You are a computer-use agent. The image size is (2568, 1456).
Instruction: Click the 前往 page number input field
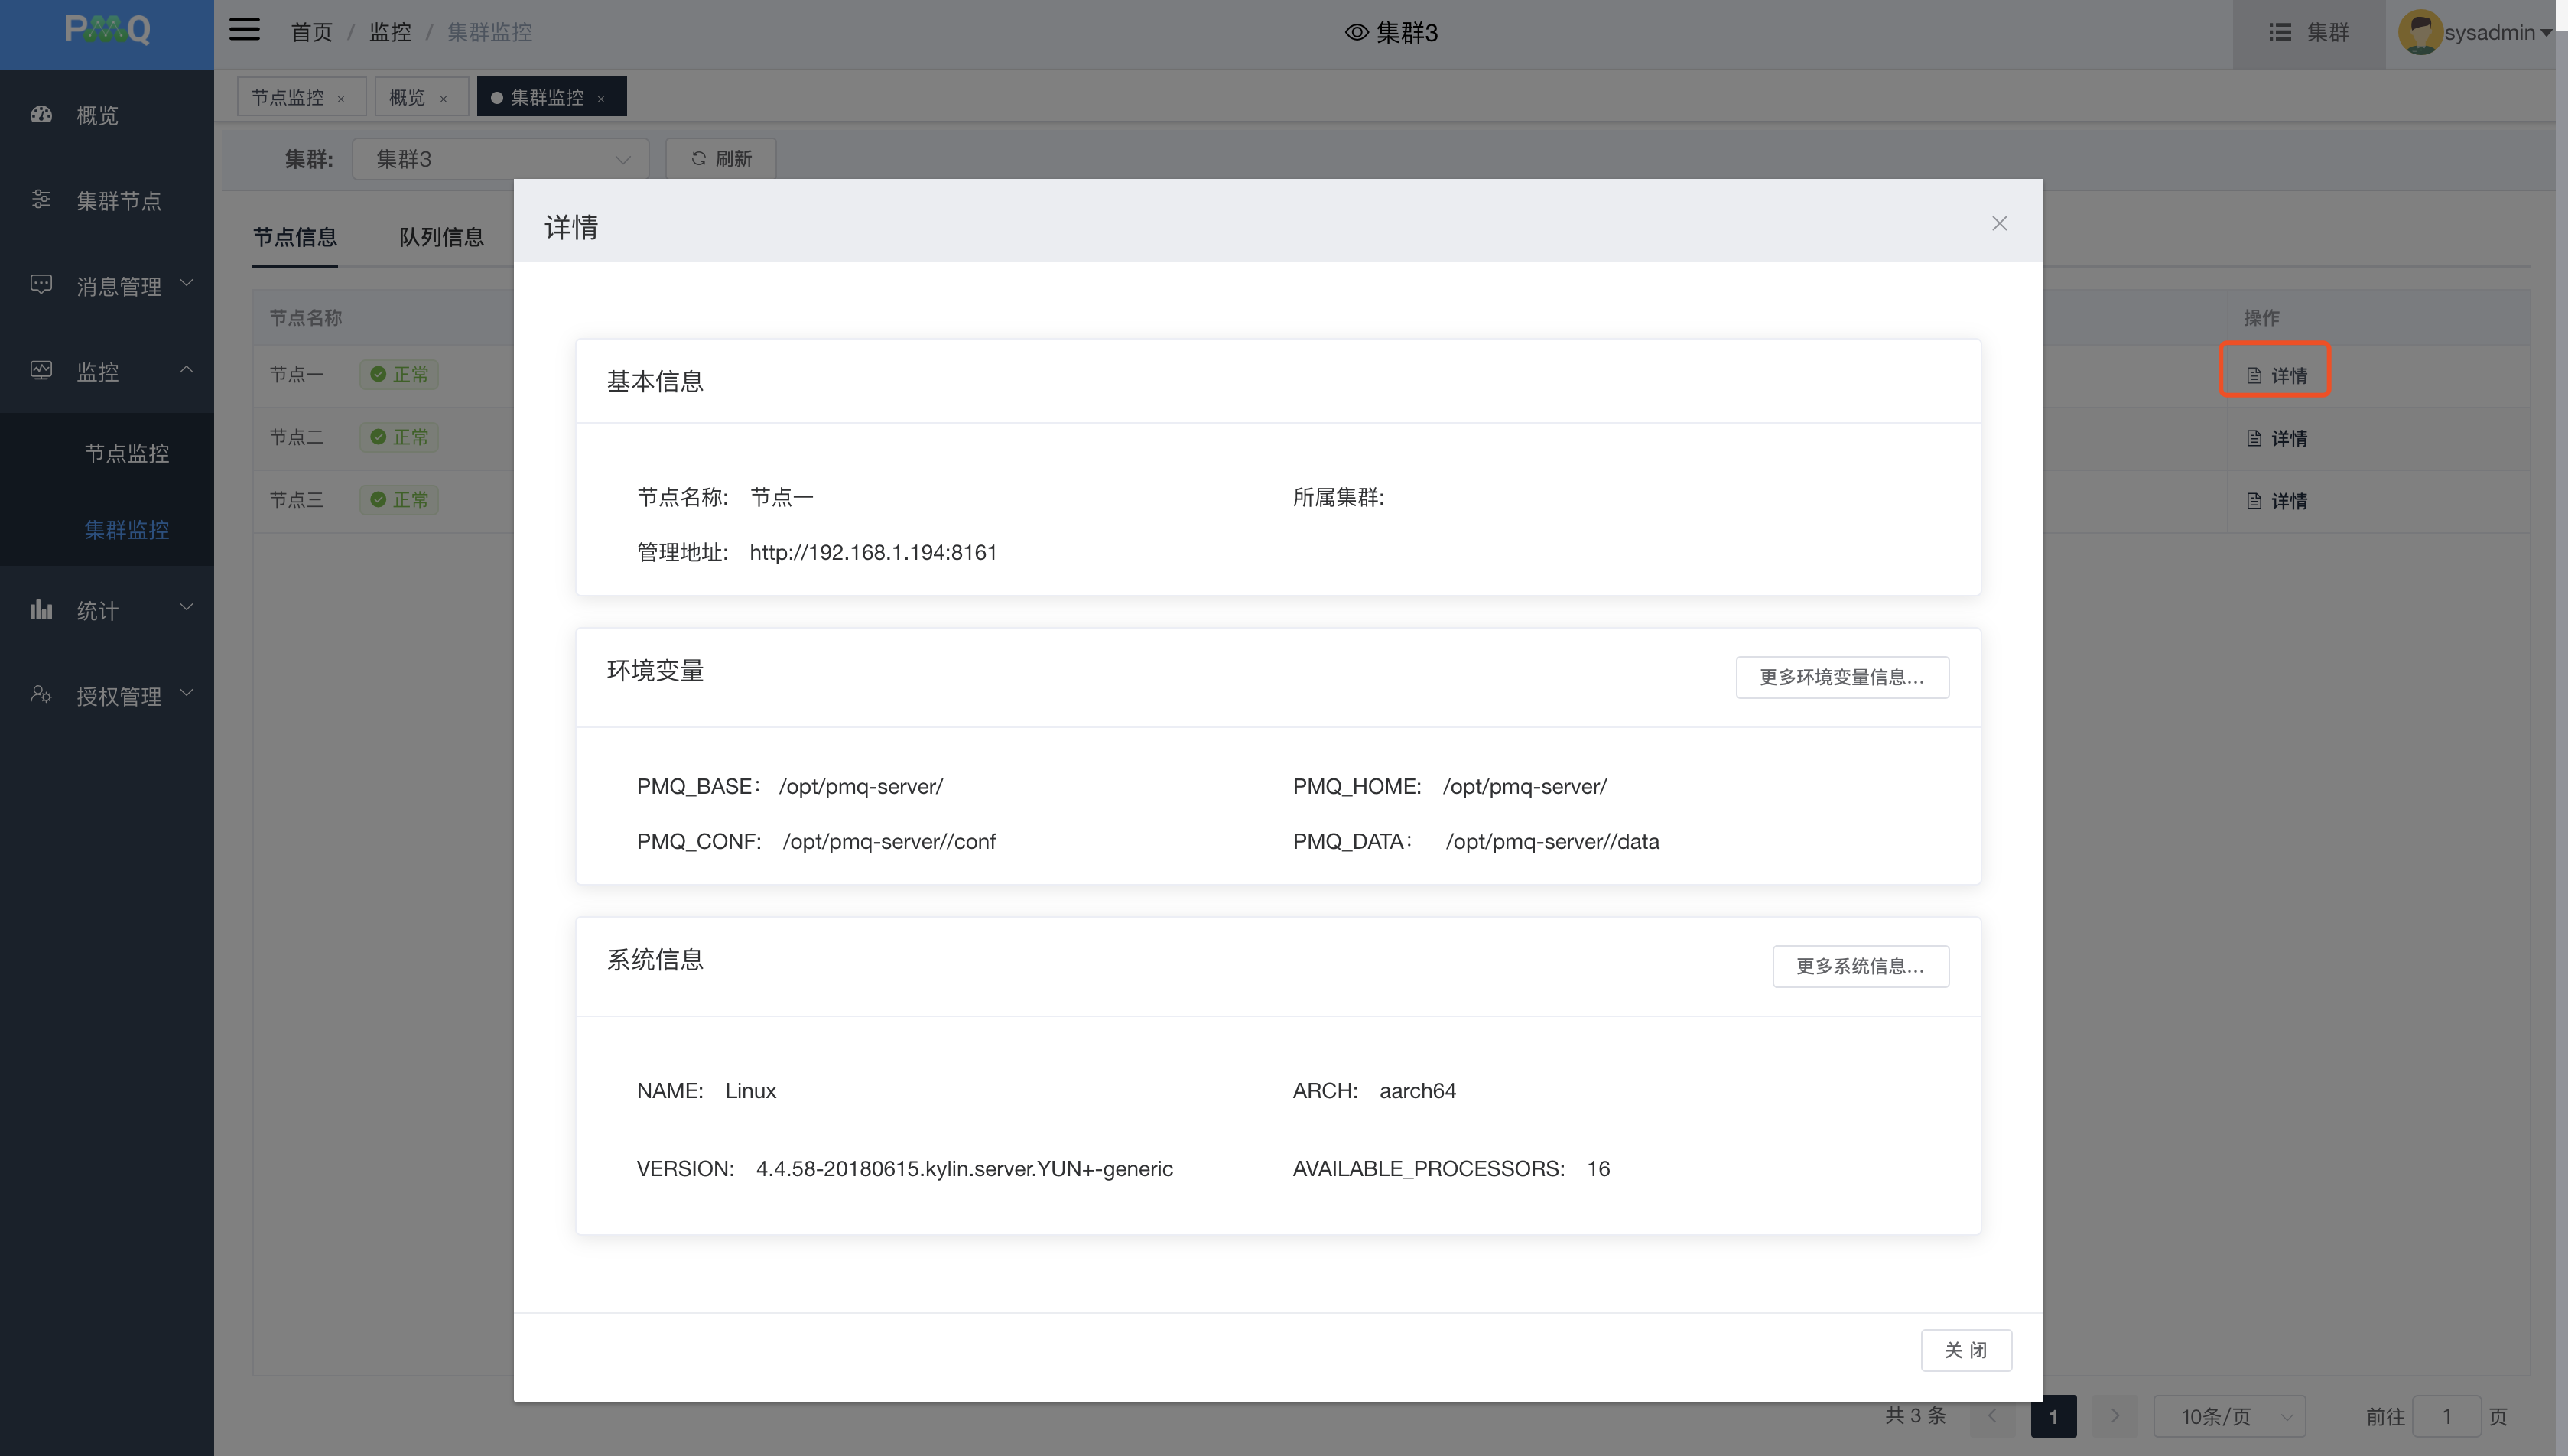pyautogui.click(x=2446, y=1416)
